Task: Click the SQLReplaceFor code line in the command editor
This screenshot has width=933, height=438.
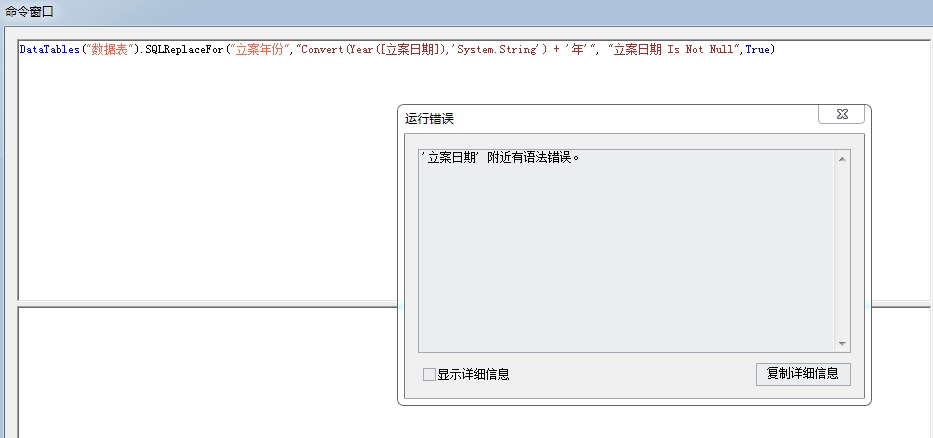Action: pyautogui.click(x=397, y=49)
